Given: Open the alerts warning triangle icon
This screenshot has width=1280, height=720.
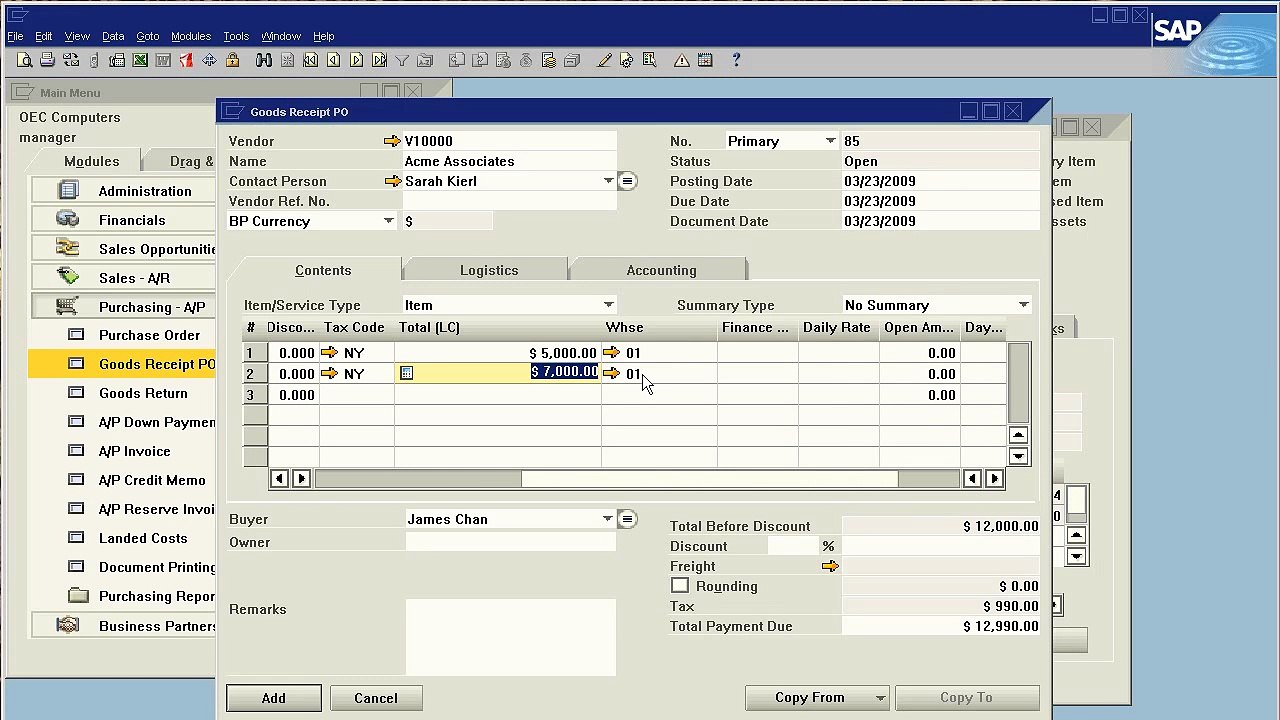Looking at the screenshot, I should [x=681, y=61].
